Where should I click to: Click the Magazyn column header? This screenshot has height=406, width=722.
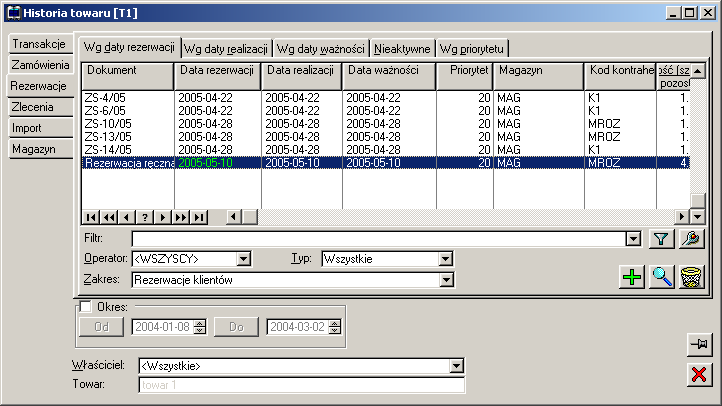539,76
